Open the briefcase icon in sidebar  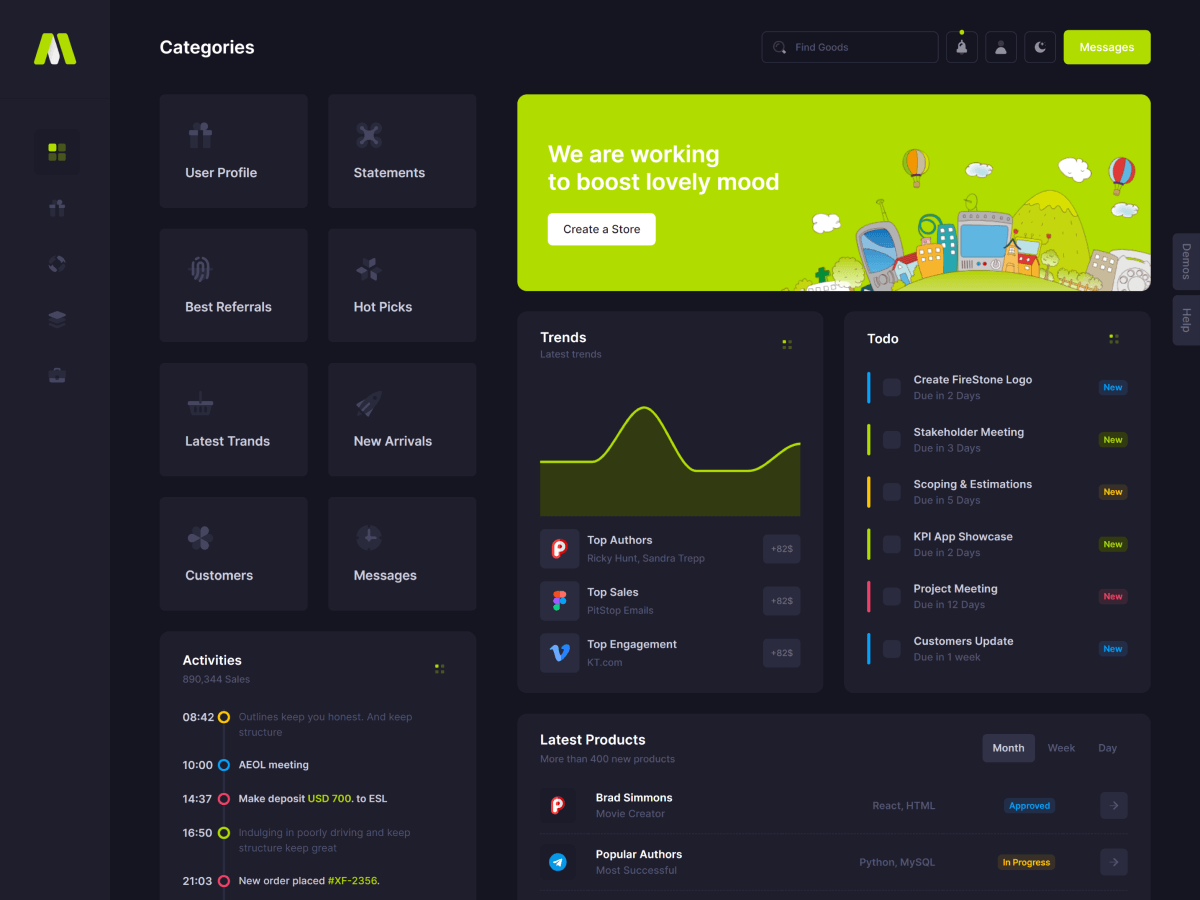click(57, 375)
